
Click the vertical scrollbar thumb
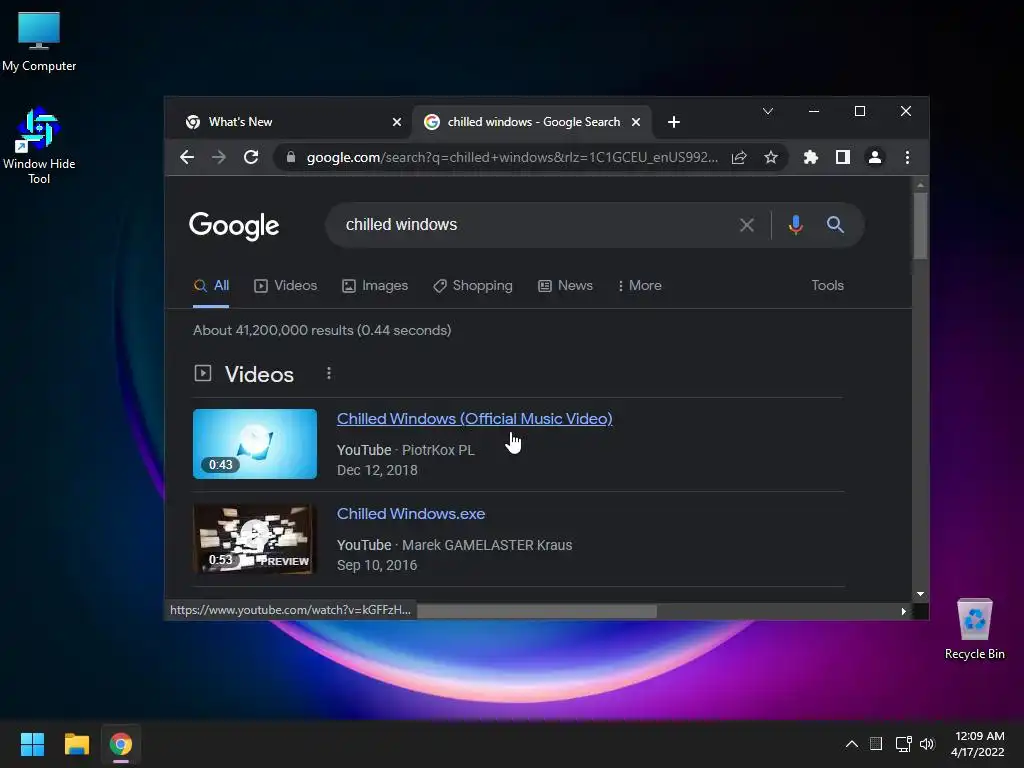[920, 225]
